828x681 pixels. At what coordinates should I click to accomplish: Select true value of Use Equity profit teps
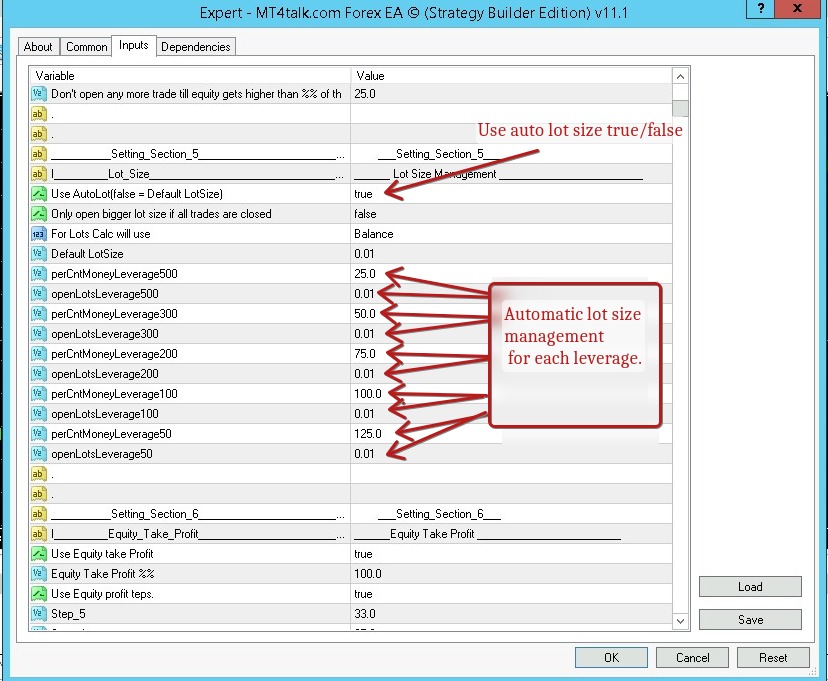point(363,594)
